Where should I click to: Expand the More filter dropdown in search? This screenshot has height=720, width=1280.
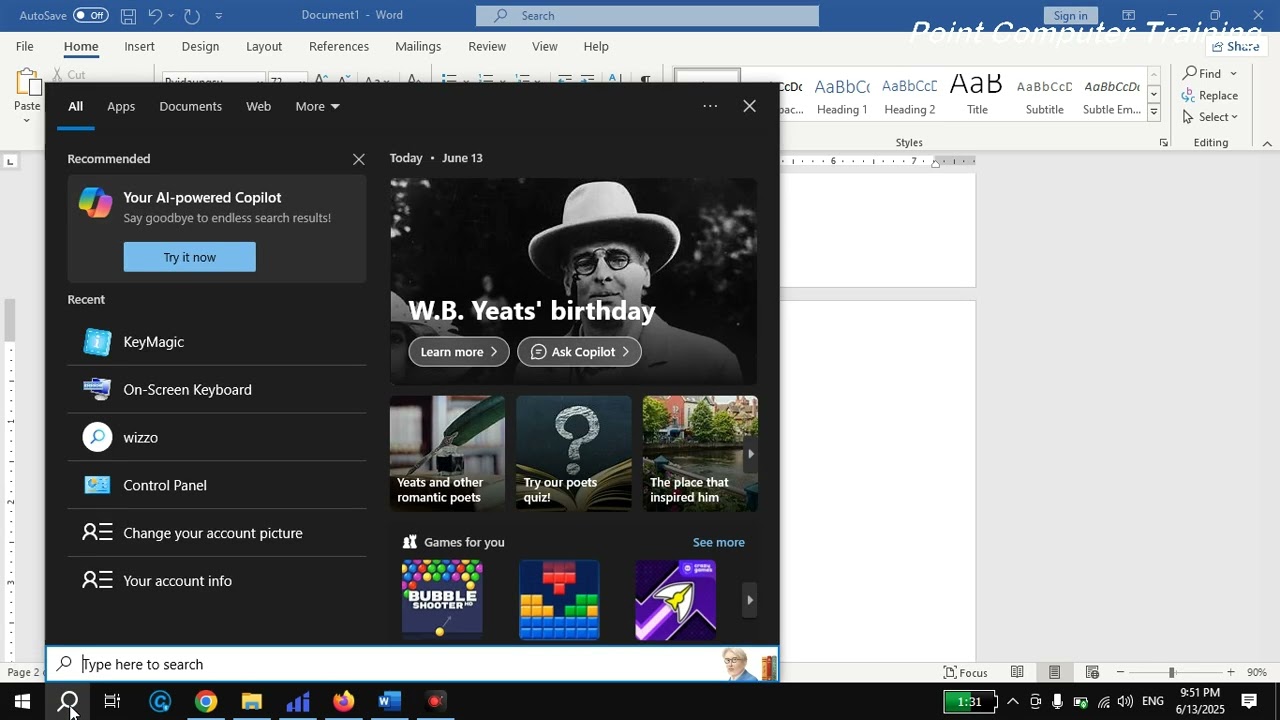pyautogui.click(x=317, y=106)
